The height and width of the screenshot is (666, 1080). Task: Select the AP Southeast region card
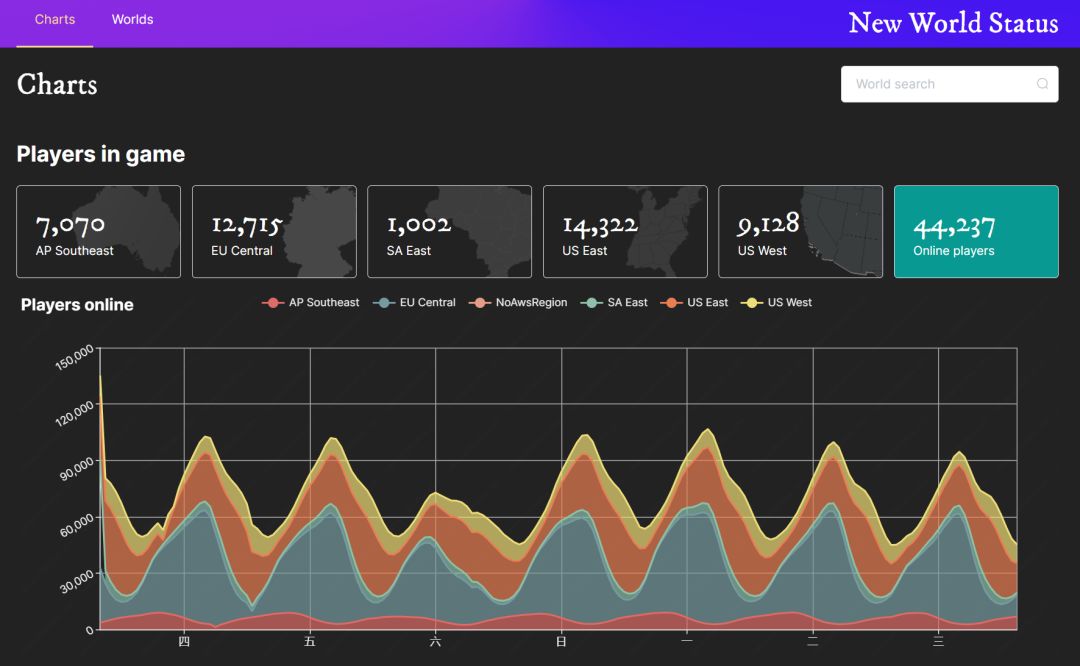(98, 231)
